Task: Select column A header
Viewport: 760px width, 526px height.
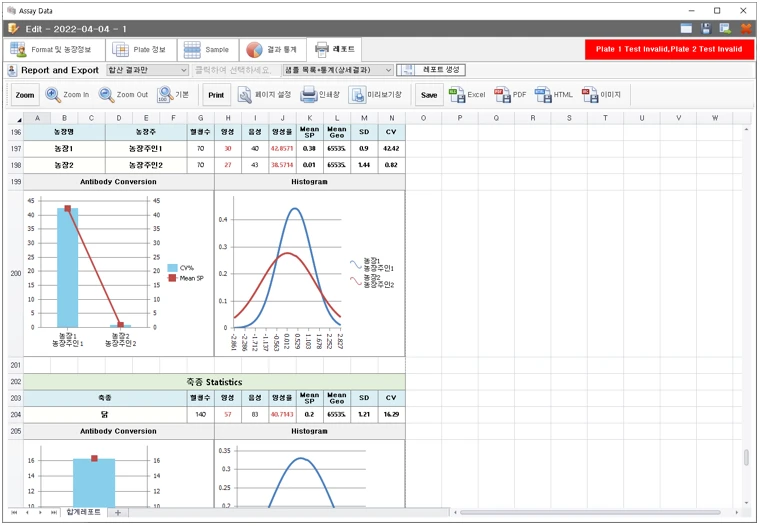Action: [x=37, y=118]
